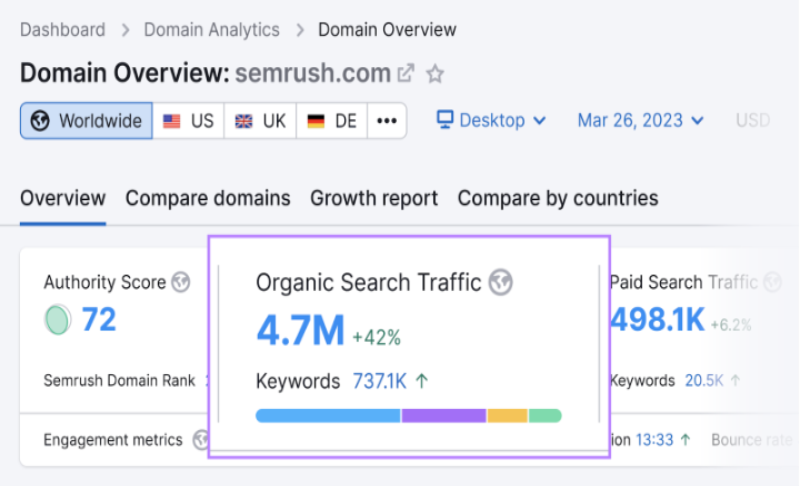This screenshot has width=801, height=486.
Task: Open the Mar 26, 2023 date dropdown
Action: click(x=640, y=121)
